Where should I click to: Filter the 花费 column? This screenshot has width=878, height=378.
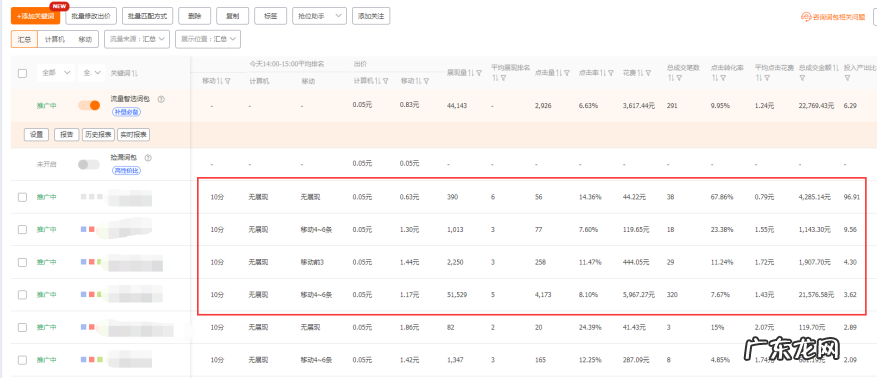tap(647, 73)
